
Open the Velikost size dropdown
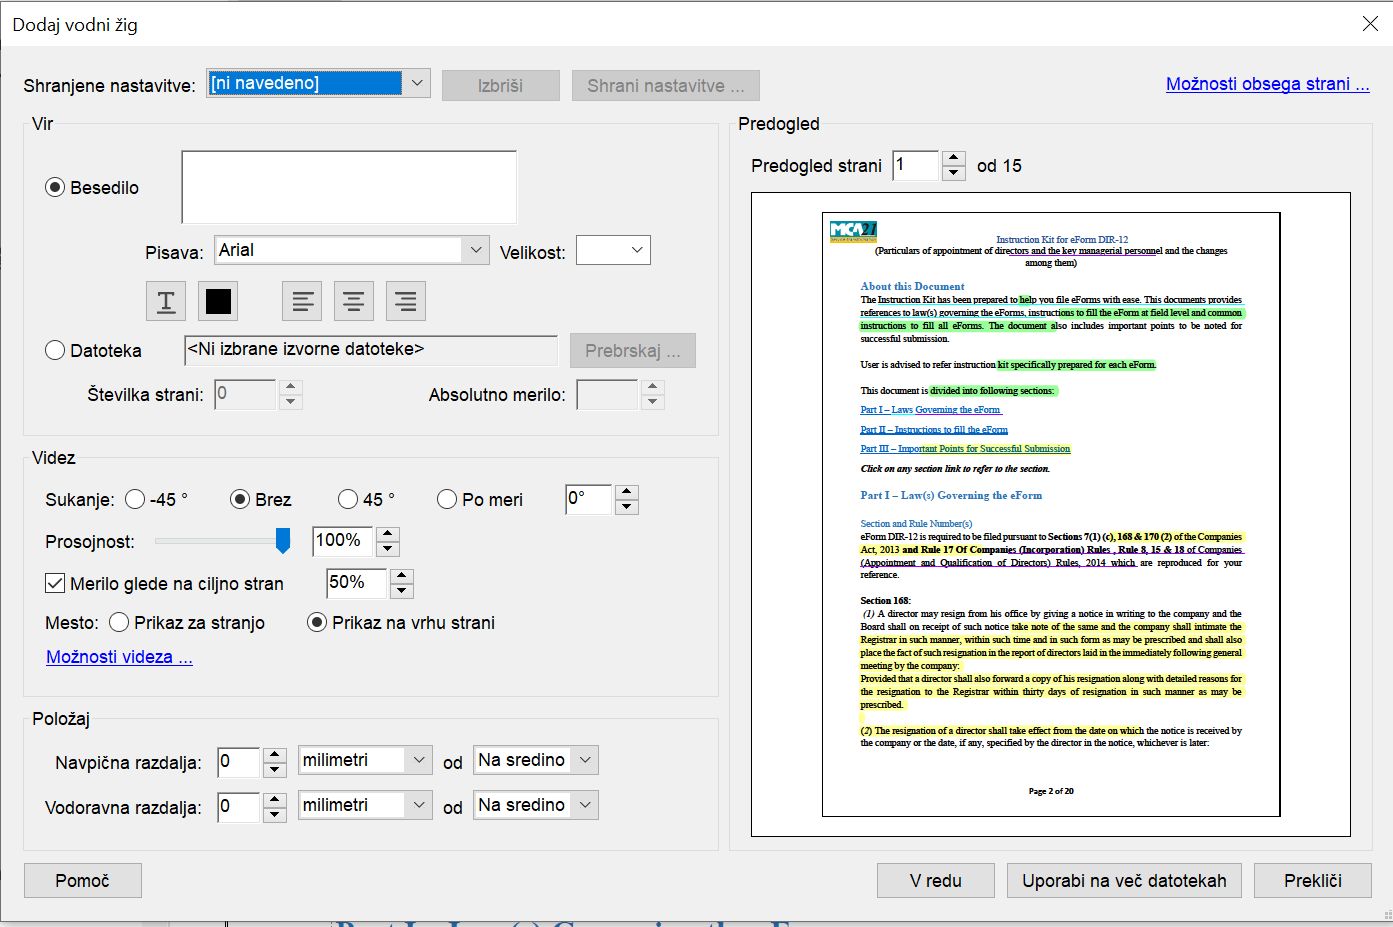click(614, 250)
